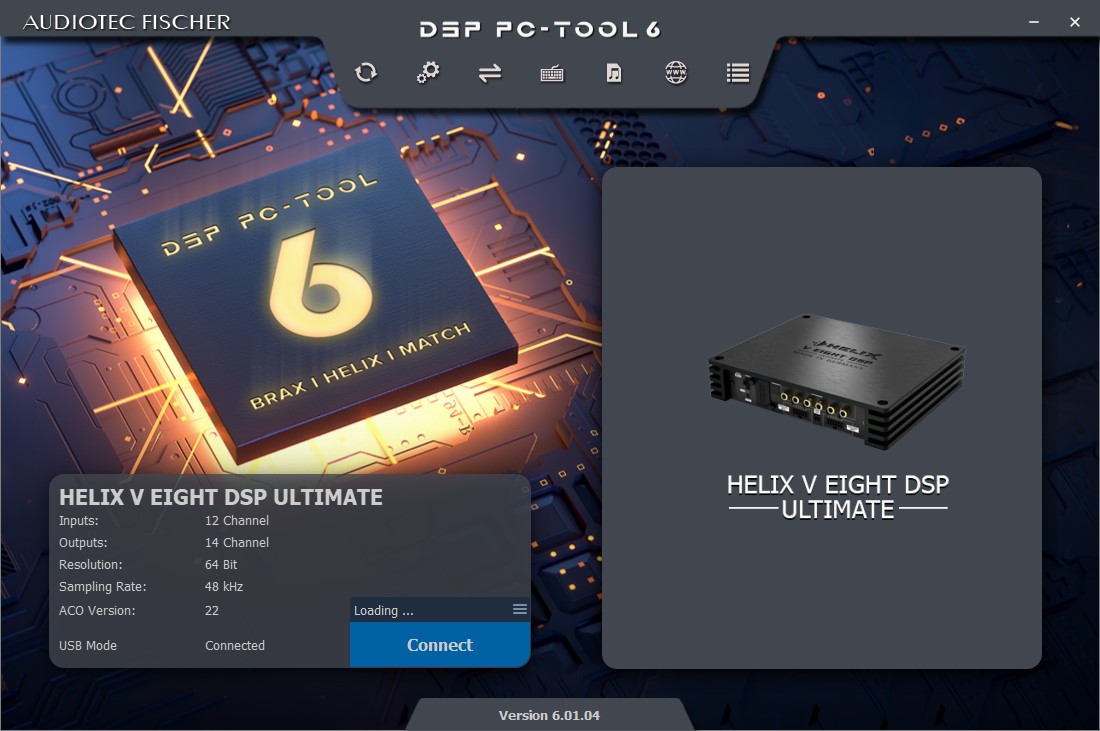The height and width of the screenshot is (731, 1100).
Task: Open the keyboard shortcuts icon
Action: pos(552,73)
